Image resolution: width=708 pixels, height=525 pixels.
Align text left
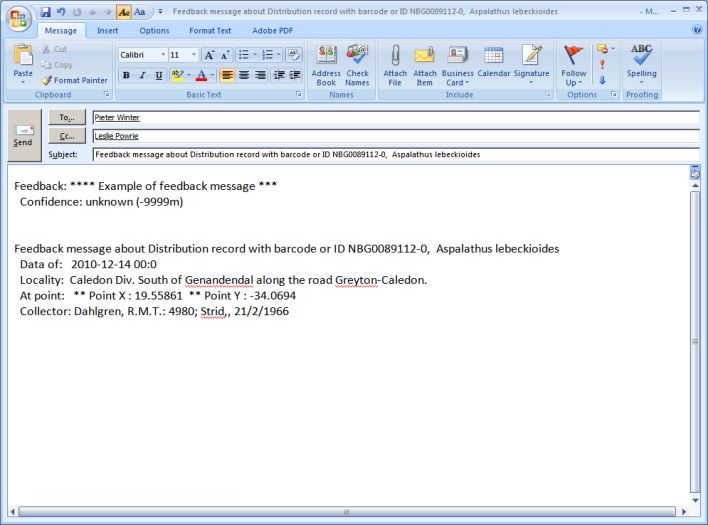[228, 75]
